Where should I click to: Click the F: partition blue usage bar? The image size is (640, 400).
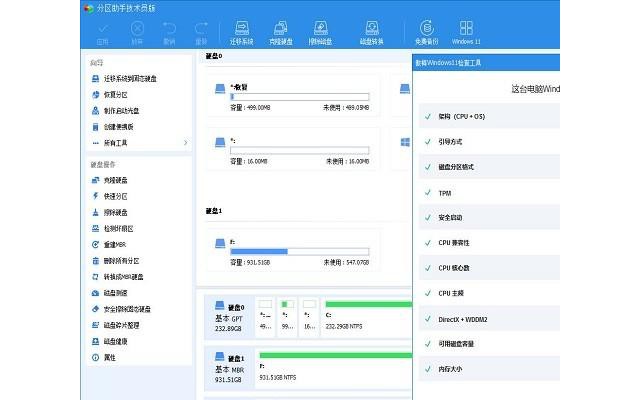tap(300, 251)
